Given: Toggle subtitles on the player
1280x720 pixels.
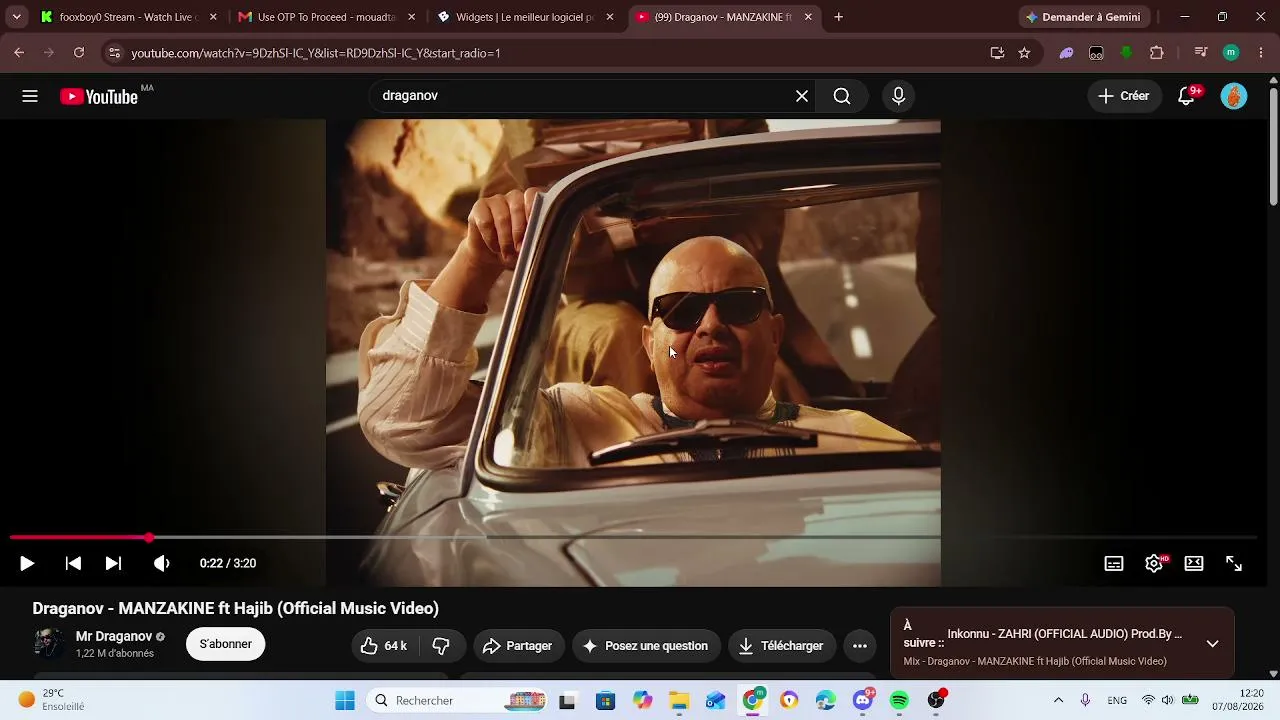Looking at the screenshot, I should click(1114, 563).
